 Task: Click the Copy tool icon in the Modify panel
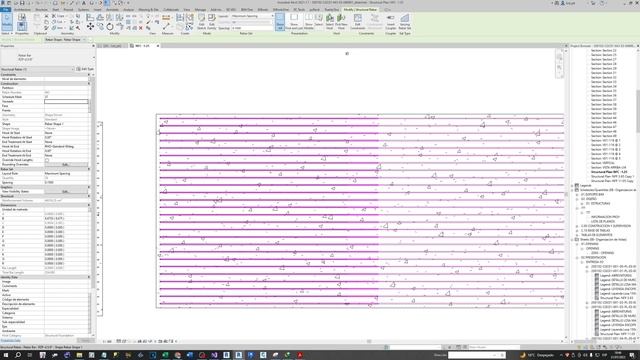[100, 27]
